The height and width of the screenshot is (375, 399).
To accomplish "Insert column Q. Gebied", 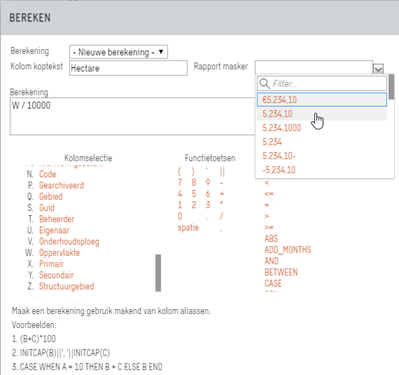I will pyautogui.click(x=51, y=196).
